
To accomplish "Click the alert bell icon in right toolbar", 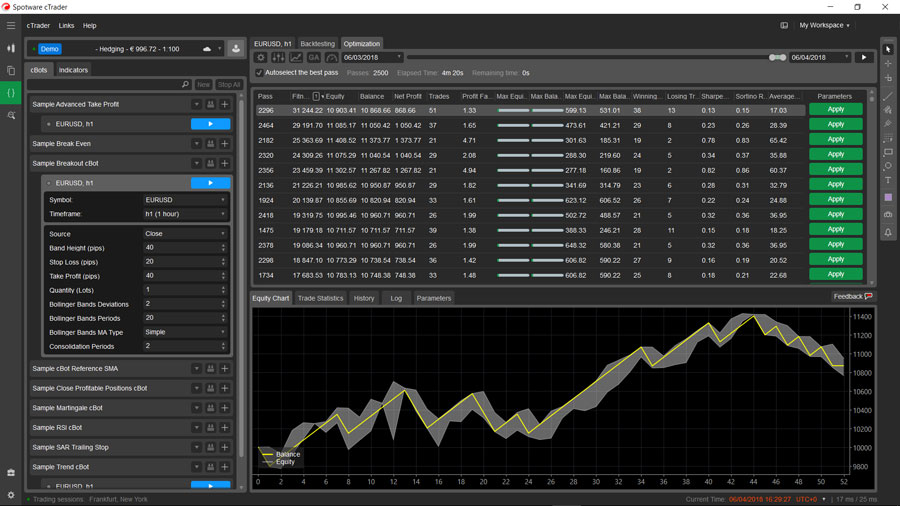I will click(x=888, y=232).
